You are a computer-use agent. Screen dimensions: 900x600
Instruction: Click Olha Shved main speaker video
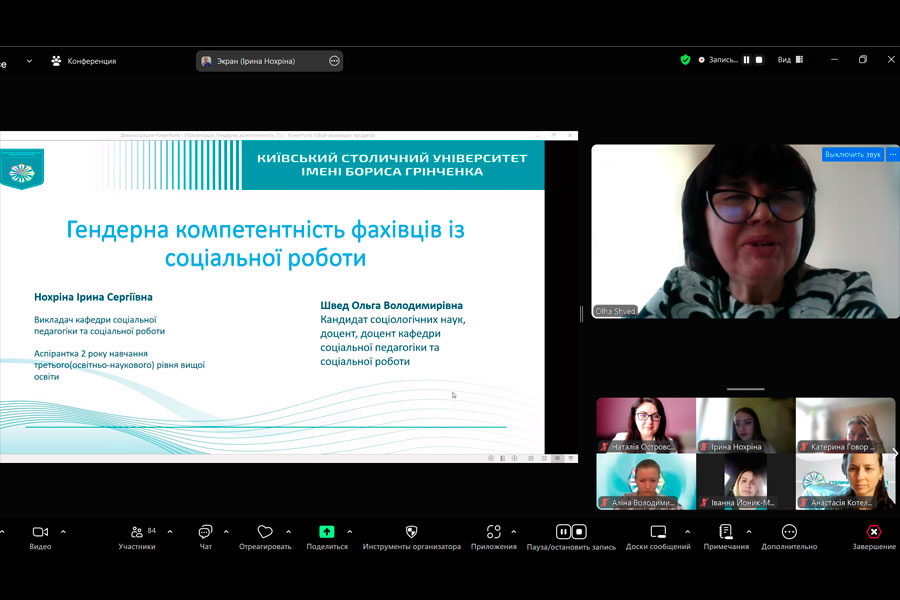[x=745, y=231]
